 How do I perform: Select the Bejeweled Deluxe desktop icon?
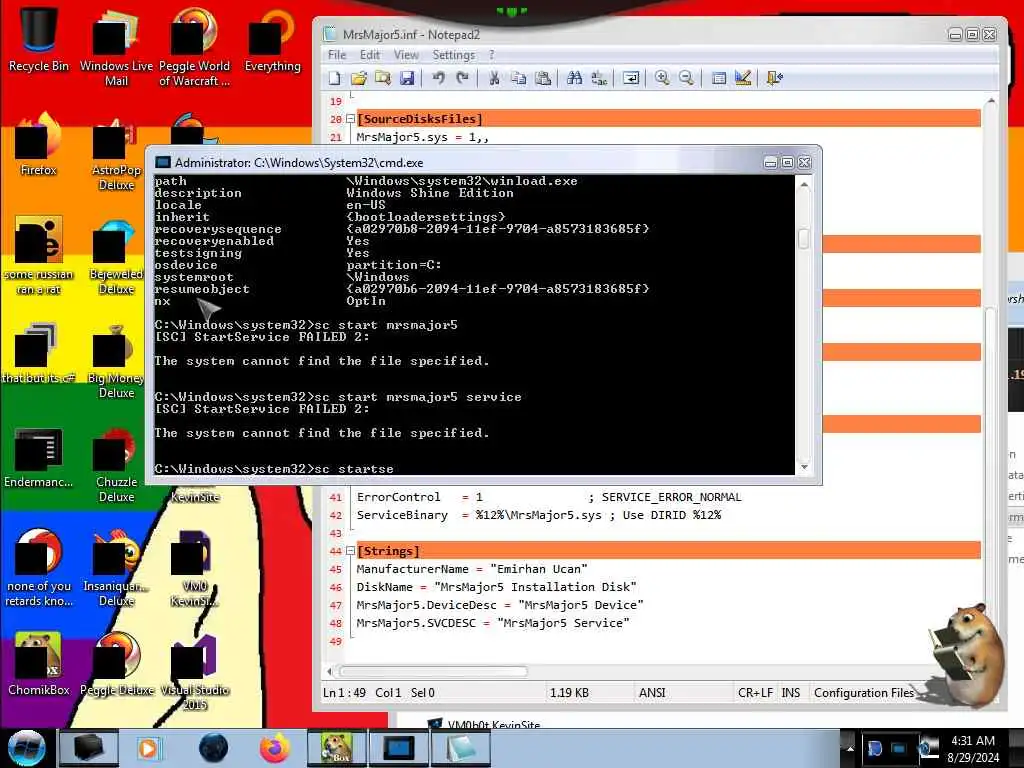pos(116,256)
